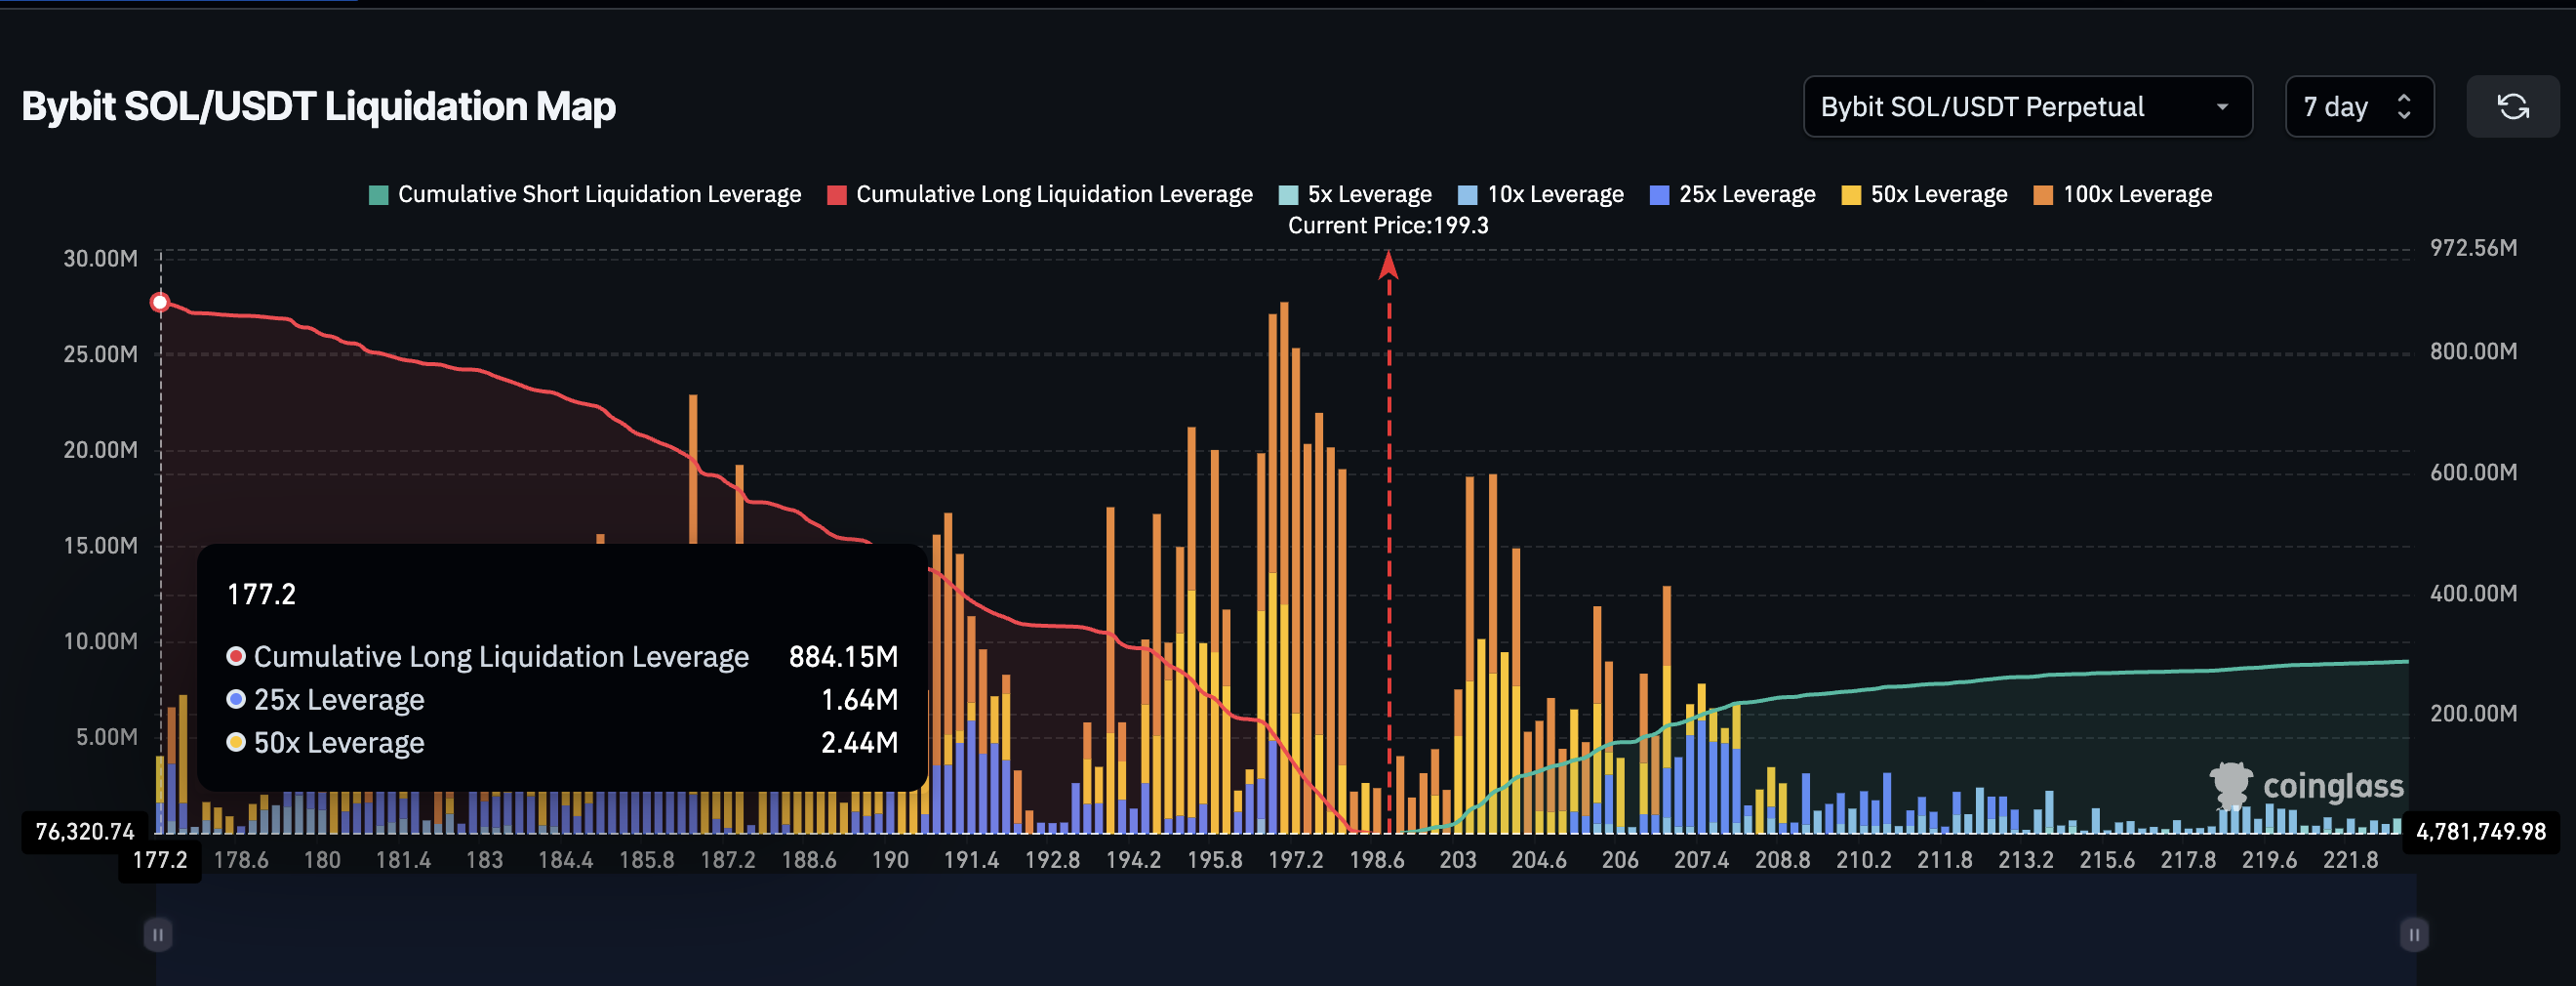Click the coinglass watermark logo
The height and width of the screenshot is (986, 2576).
[2306, 786]
